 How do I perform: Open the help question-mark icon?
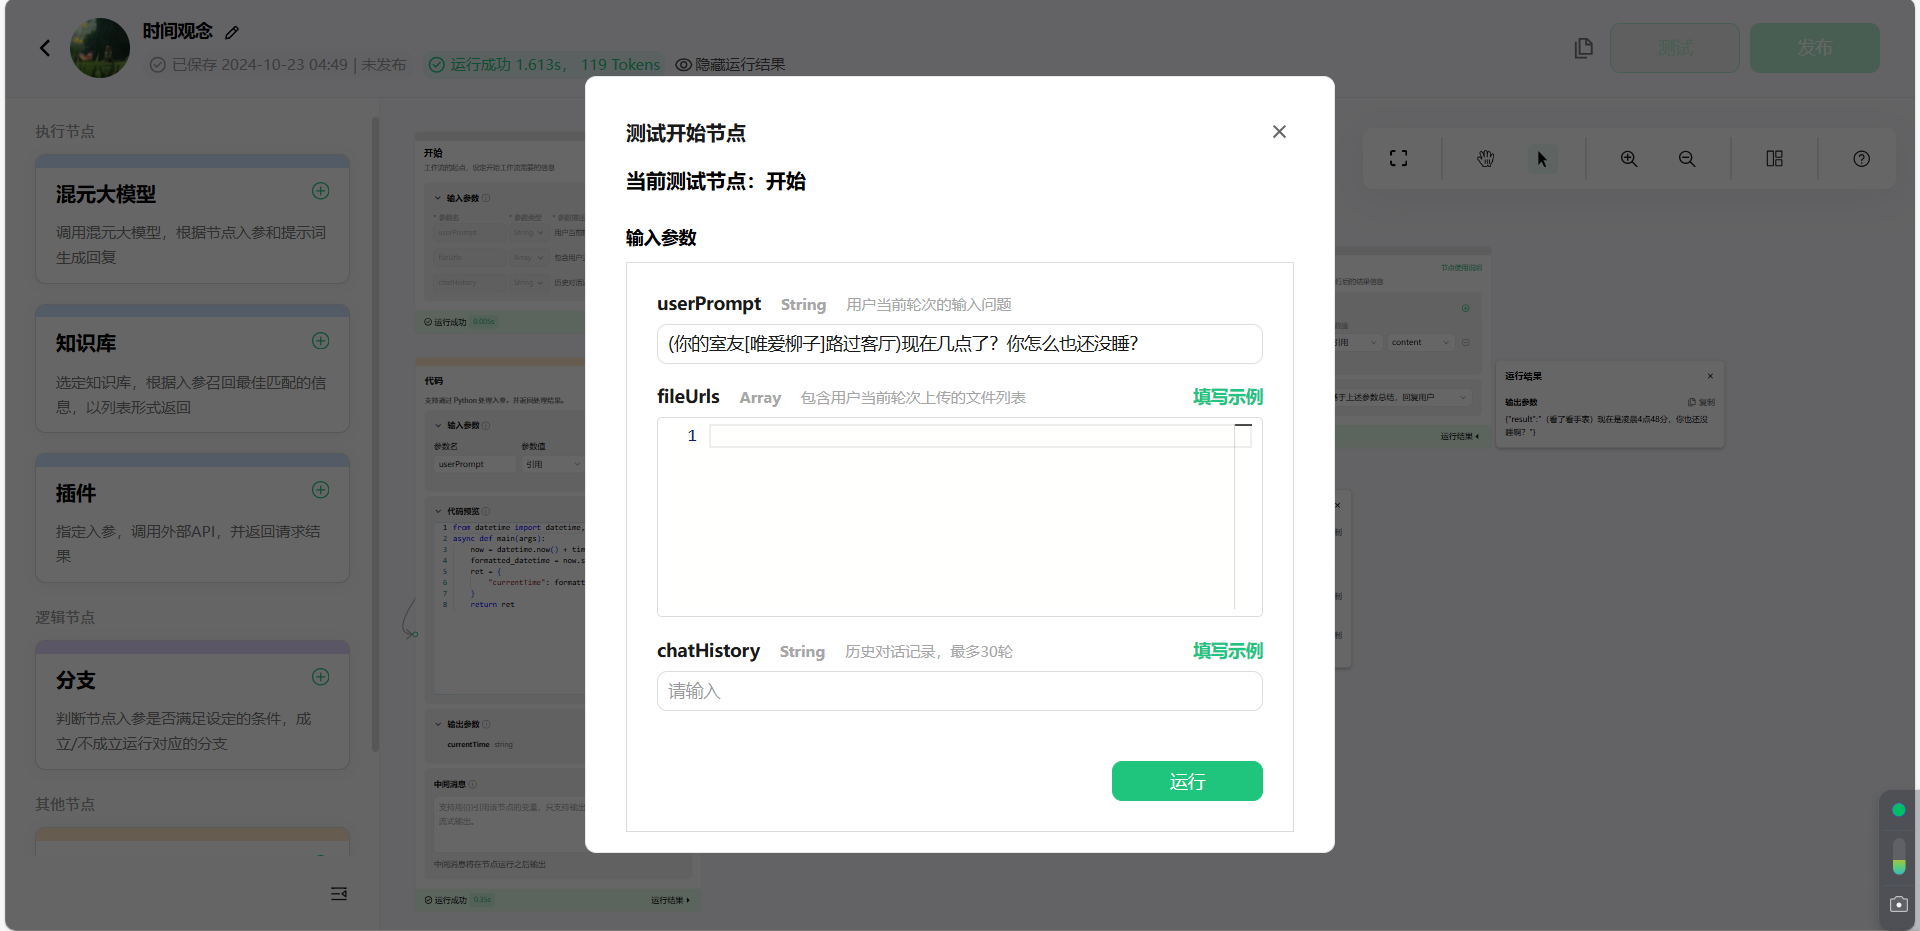(x=1861, y=159)
